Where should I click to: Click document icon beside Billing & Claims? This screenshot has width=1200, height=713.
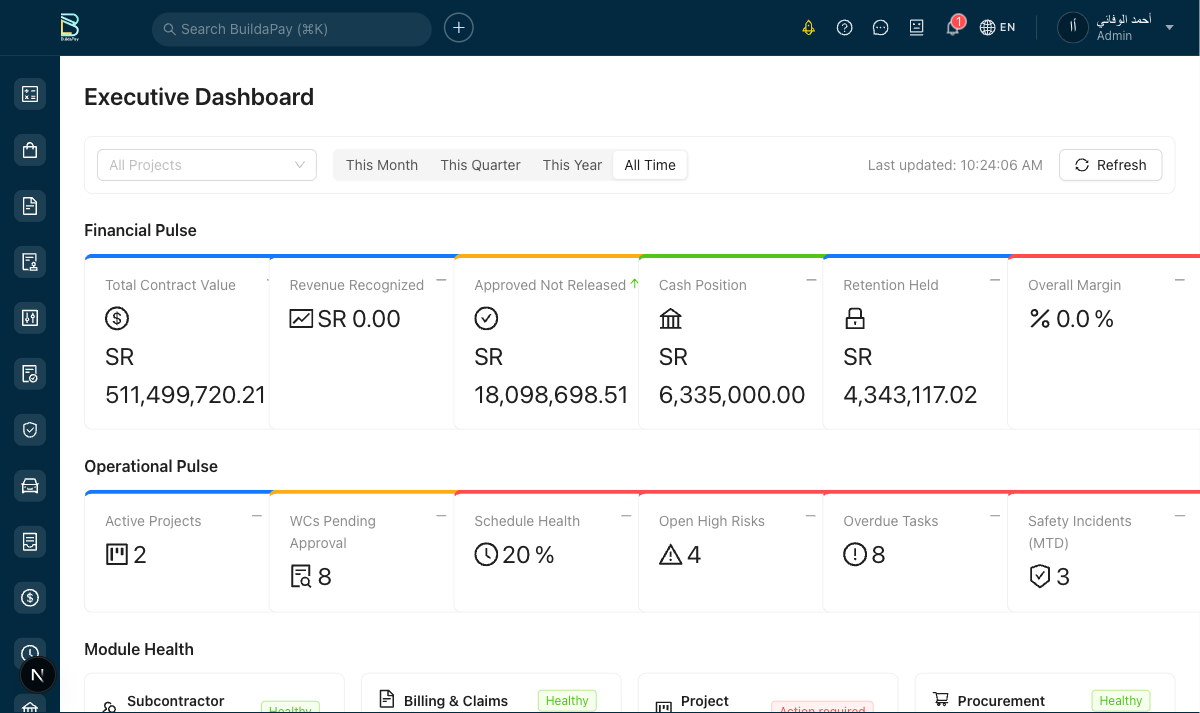click(x=387, y=699)
